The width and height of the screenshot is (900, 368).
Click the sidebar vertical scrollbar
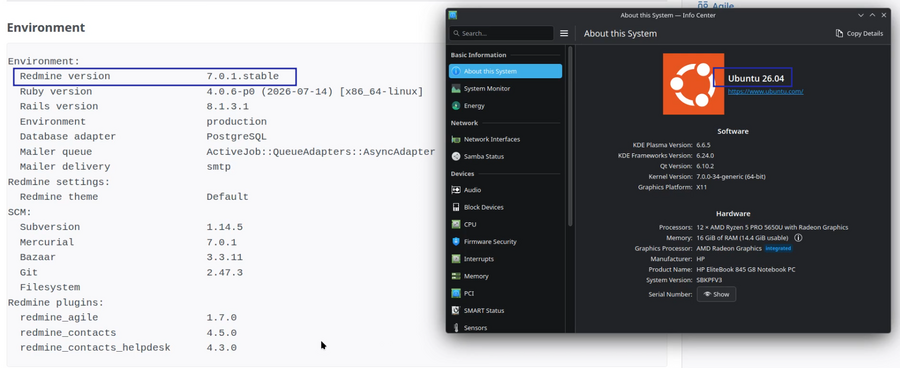570,137
